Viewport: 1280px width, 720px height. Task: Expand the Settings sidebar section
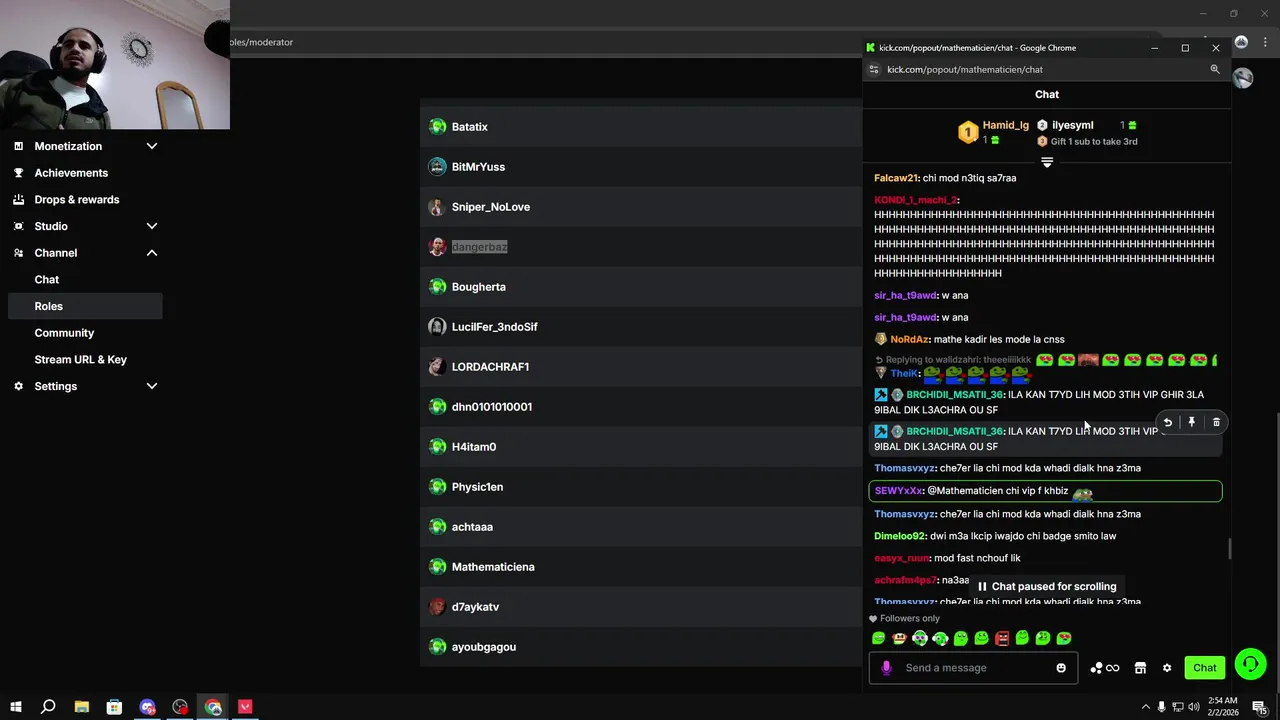point(152,386)
